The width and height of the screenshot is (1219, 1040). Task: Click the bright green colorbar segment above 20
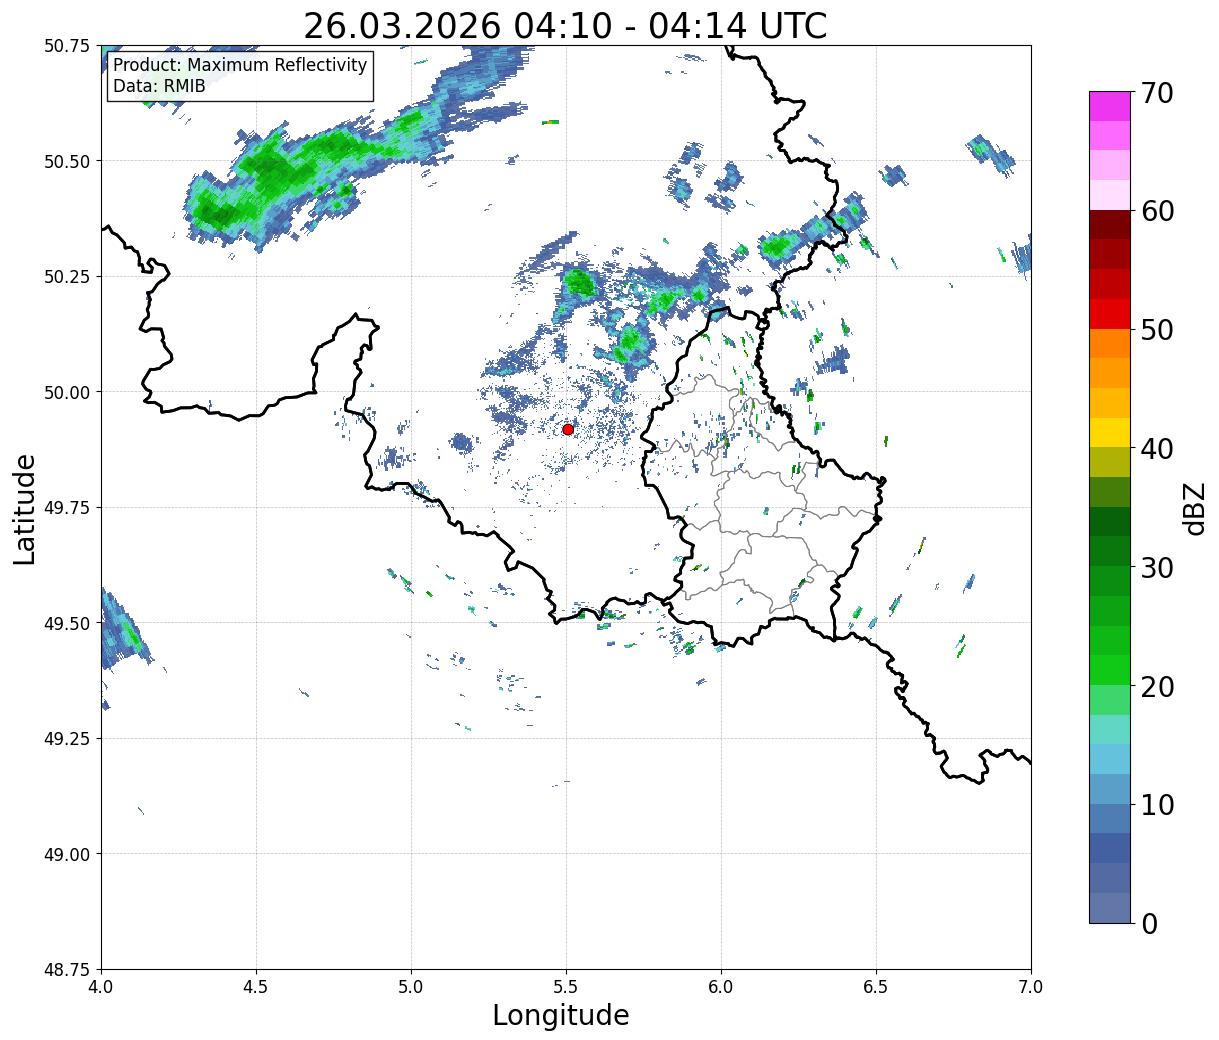(1109, 669)
